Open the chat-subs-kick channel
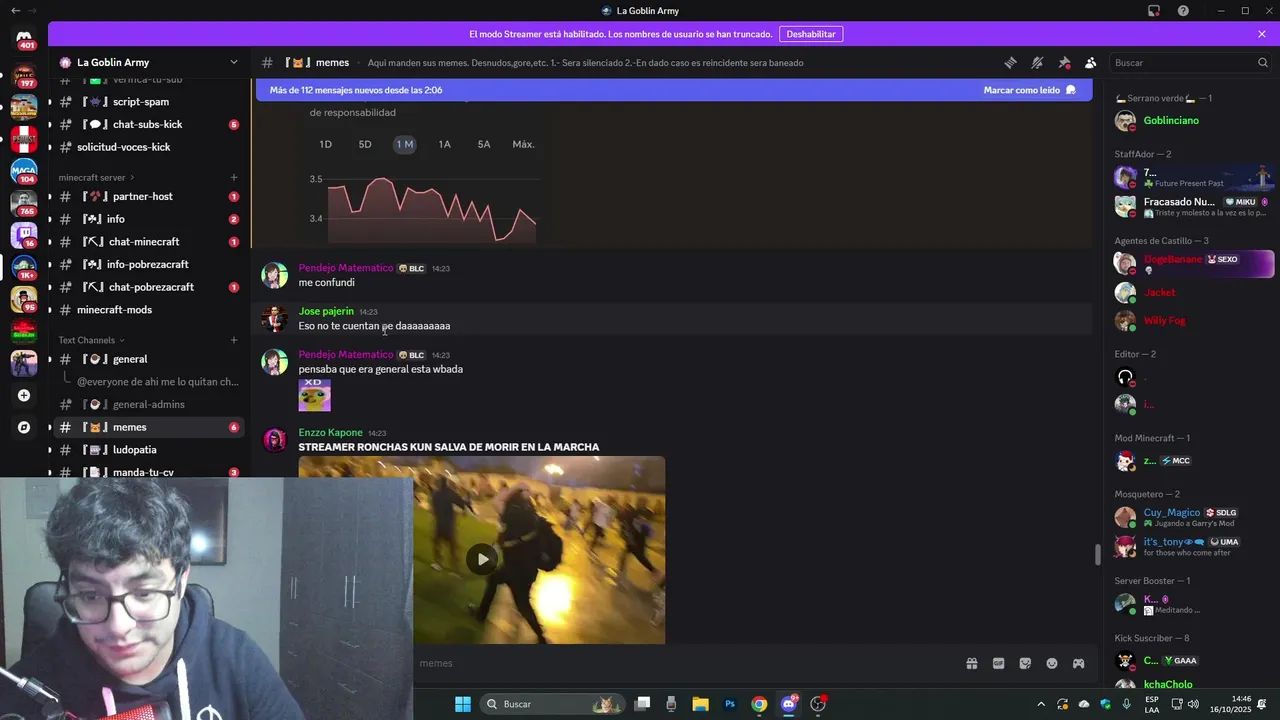Viewport: 1280px width, 720px height. pos(149,125)
